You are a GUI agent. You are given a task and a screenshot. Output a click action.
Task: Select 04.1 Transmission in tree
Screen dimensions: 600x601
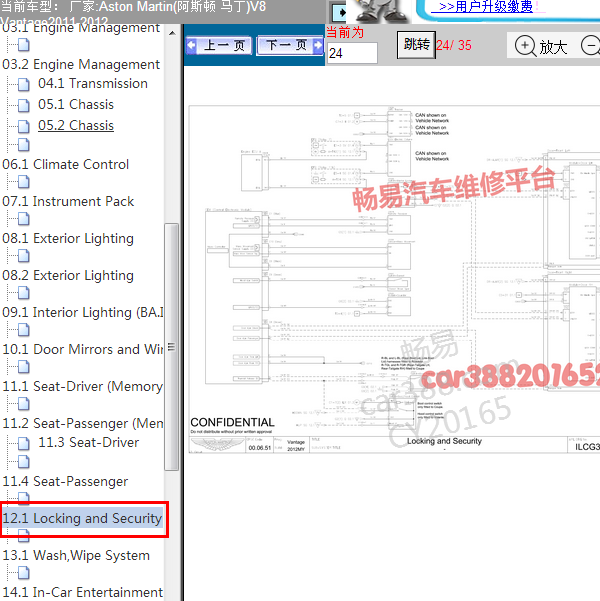93,84
